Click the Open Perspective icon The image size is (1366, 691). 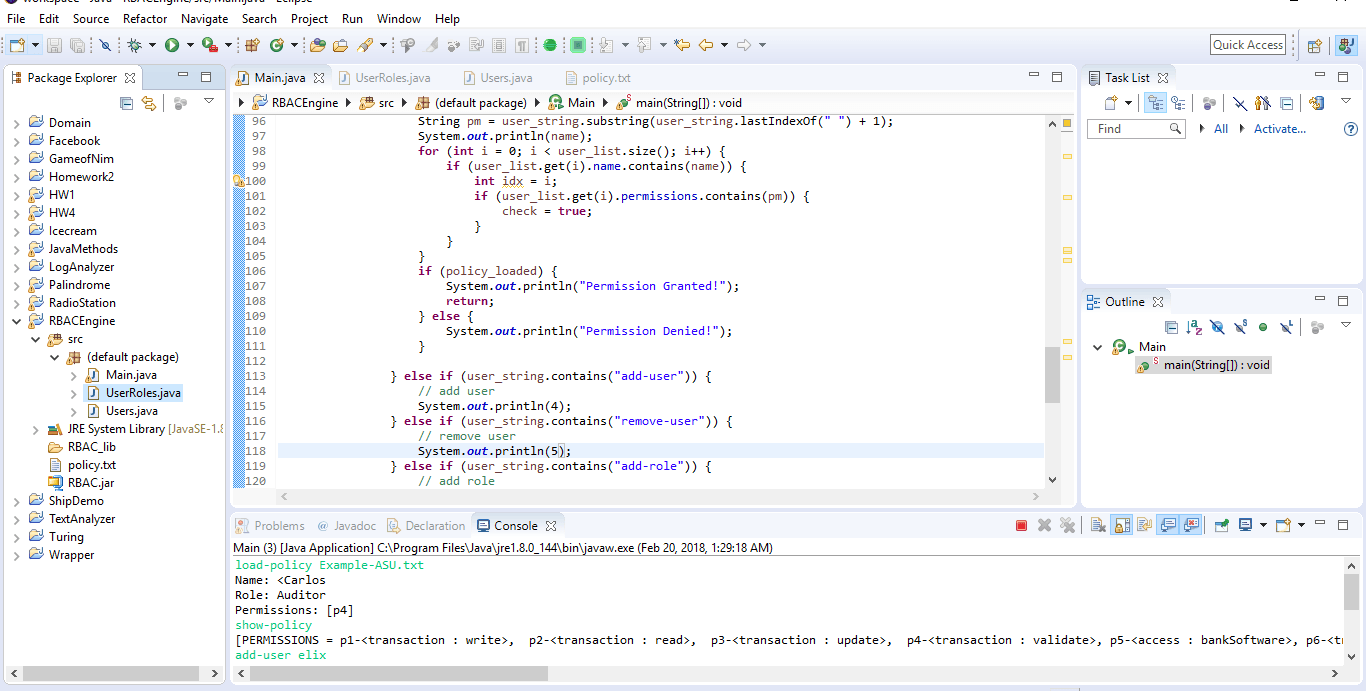coord(1315,45)
